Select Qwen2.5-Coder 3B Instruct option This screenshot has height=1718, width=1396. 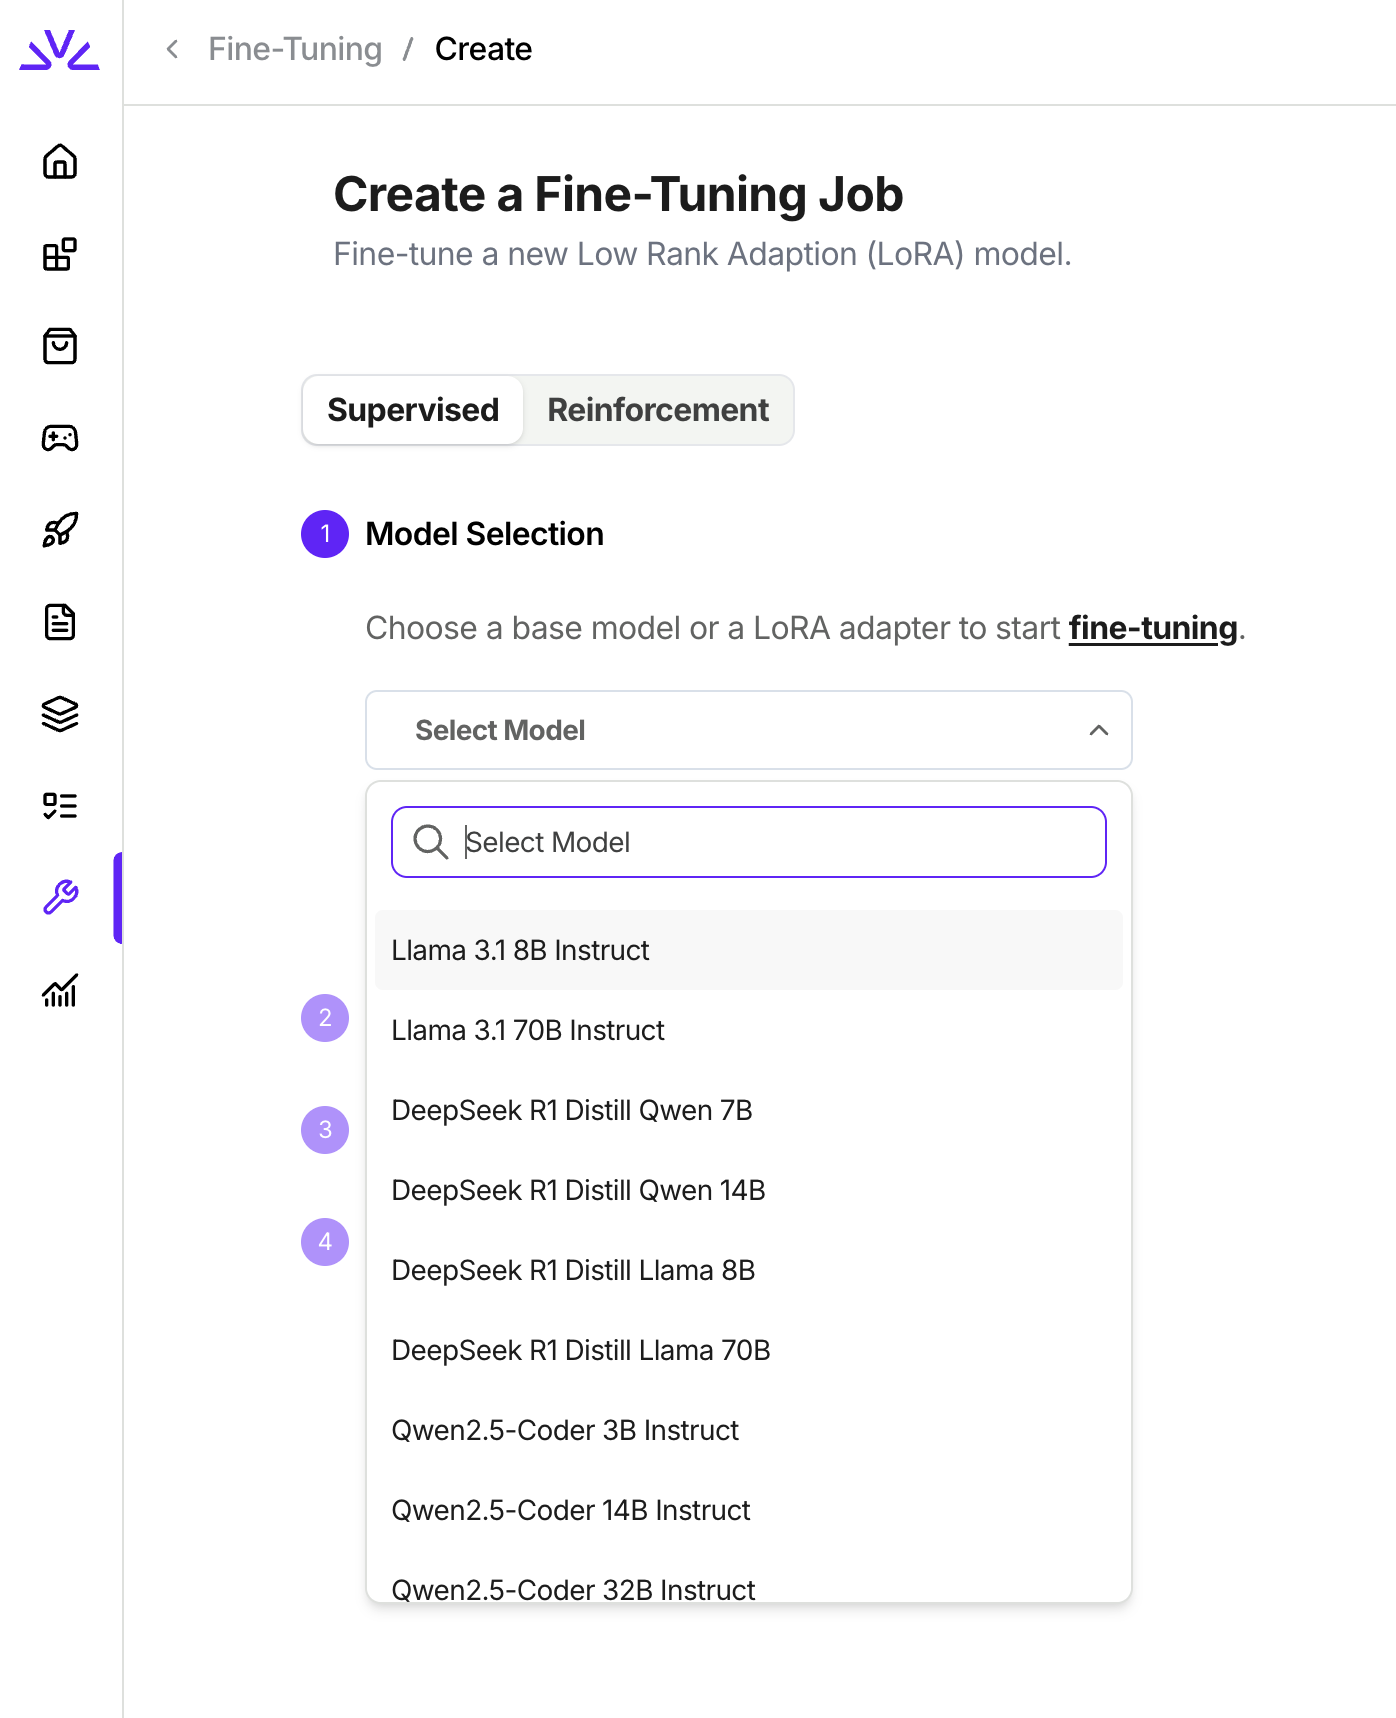(565, 1430)
